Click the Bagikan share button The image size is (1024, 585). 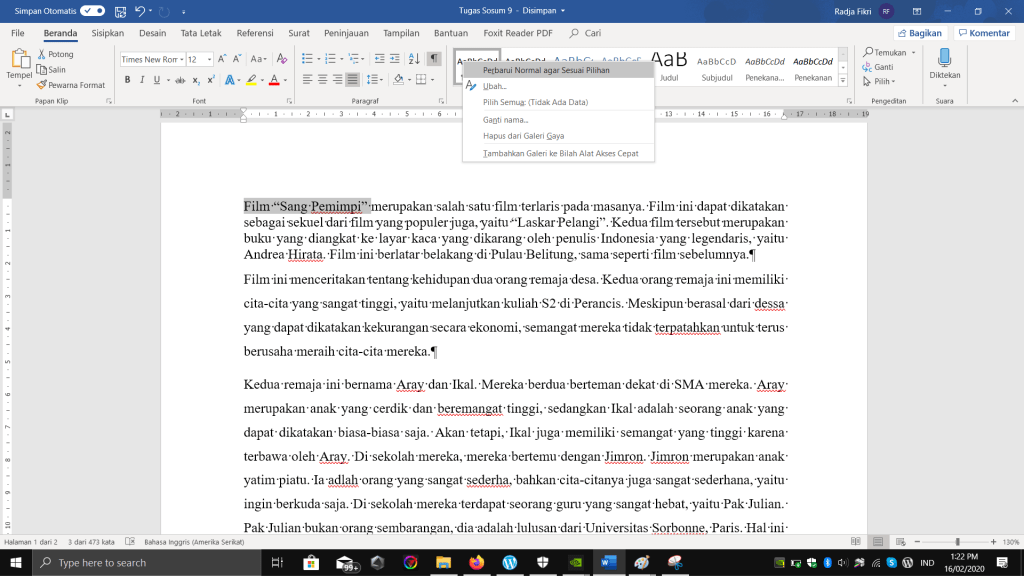[x=919, y=33]
